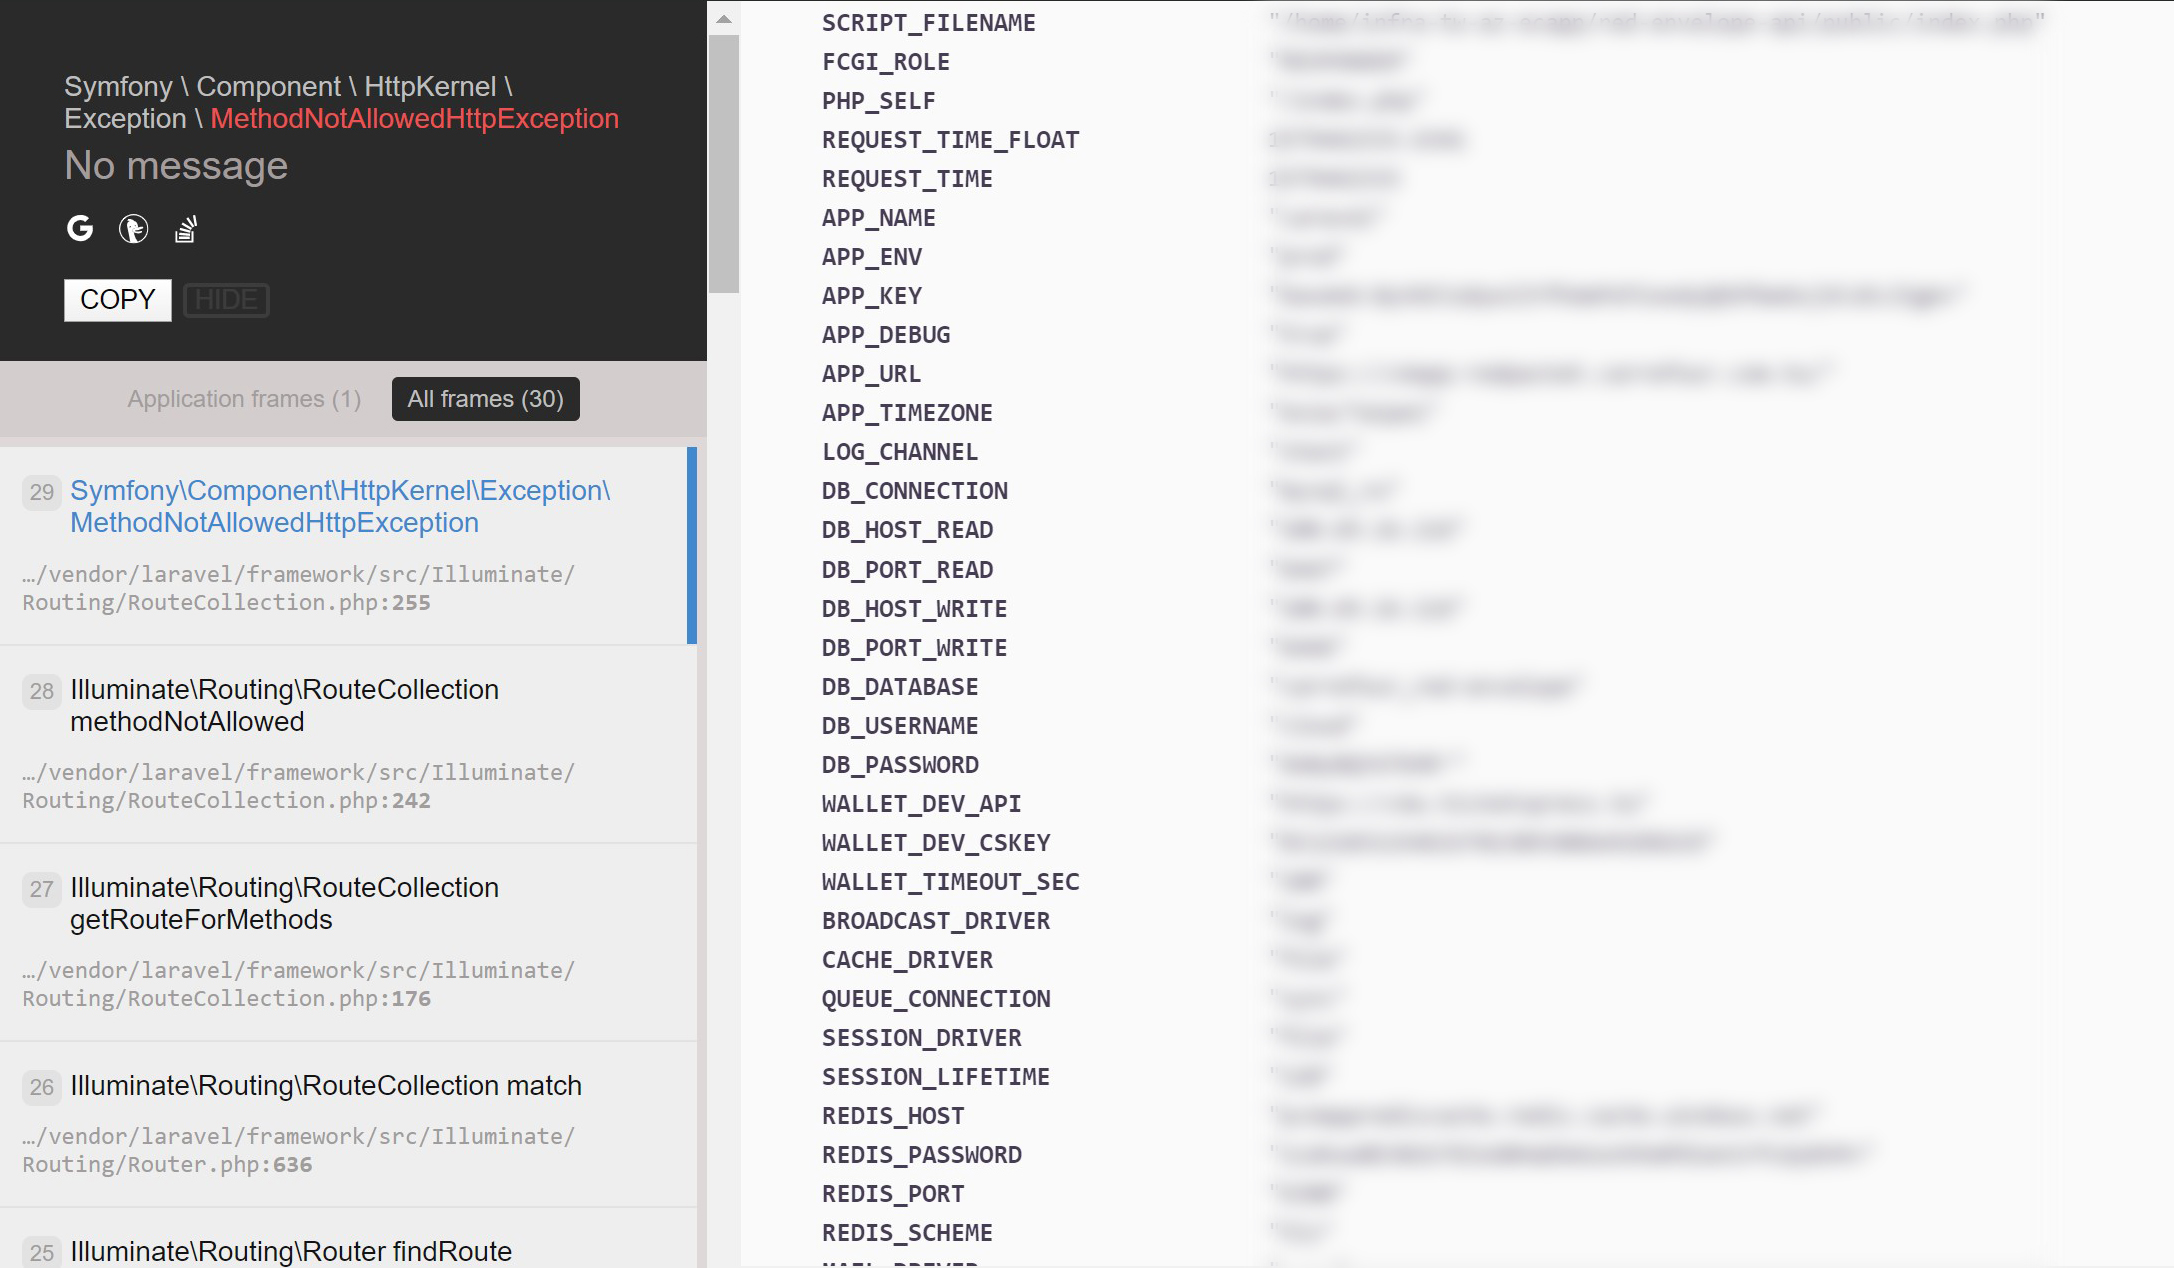
Task: Click the BROADCAST_DRIVER variable name
Action: coord(936,921)
